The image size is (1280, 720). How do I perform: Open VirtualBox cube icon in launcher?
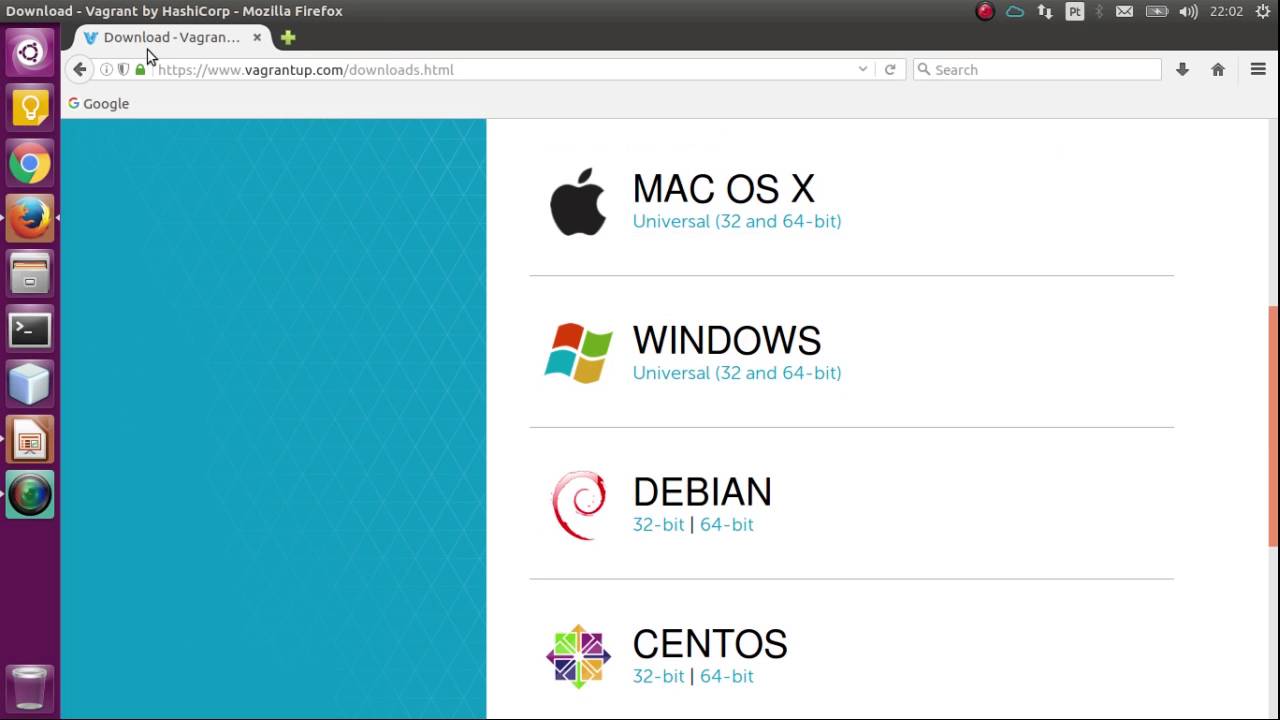[29, 384]
